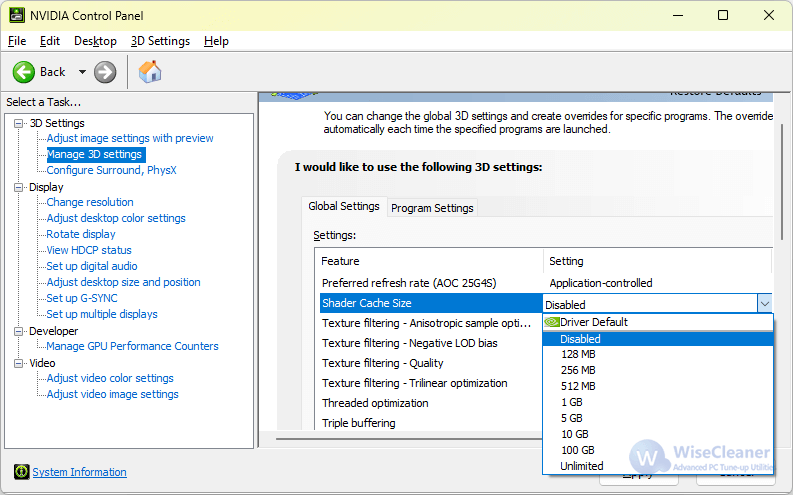Viewport: 793px width, 495px height.
Task: Click the System Information icon
Action: coord(21,472)
